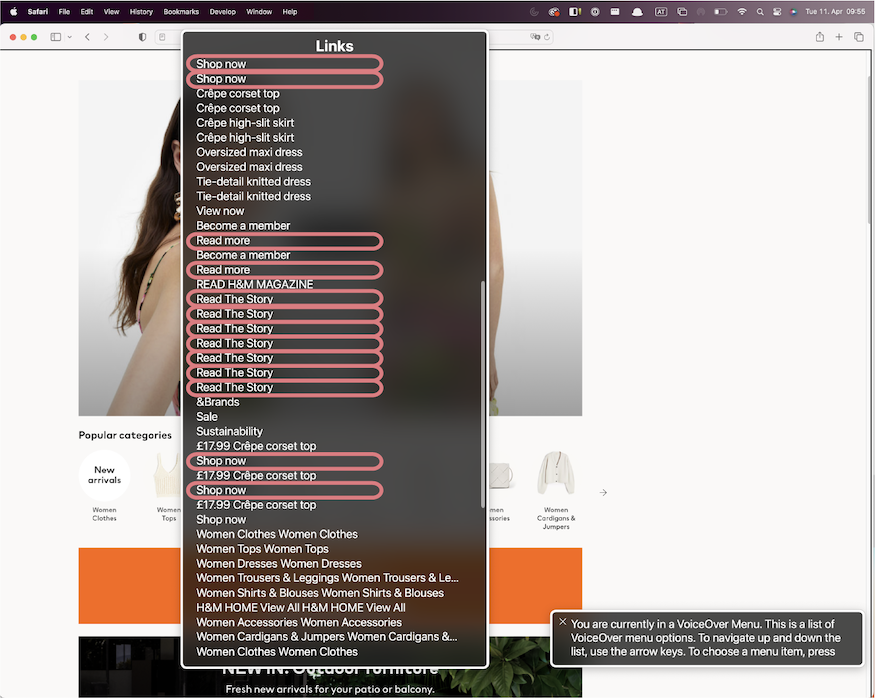Open the Safari menu

coord(38,12)
